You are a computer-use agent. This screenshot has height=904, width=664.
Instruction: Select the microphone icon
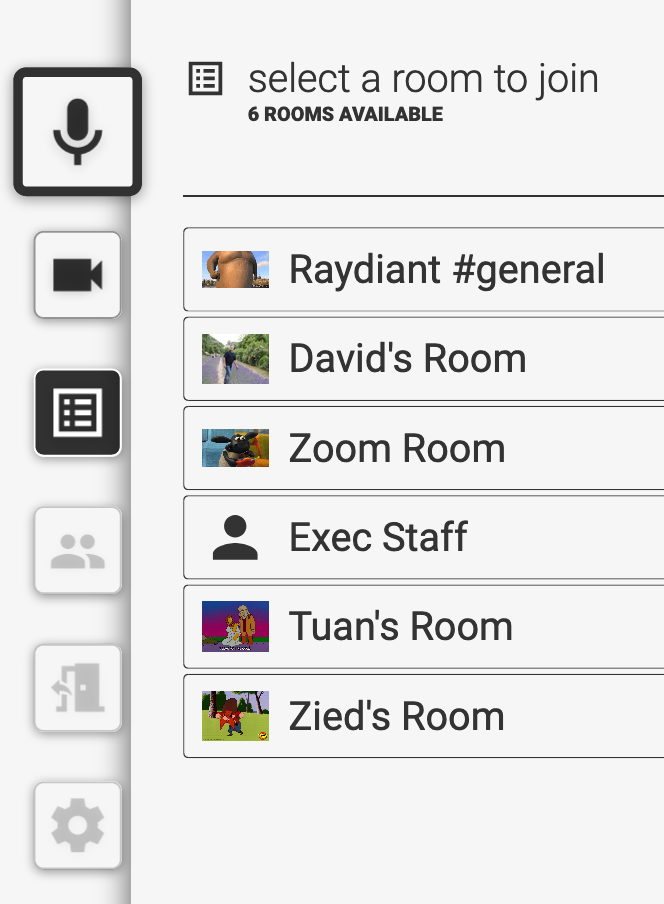[x=77, y=133]
